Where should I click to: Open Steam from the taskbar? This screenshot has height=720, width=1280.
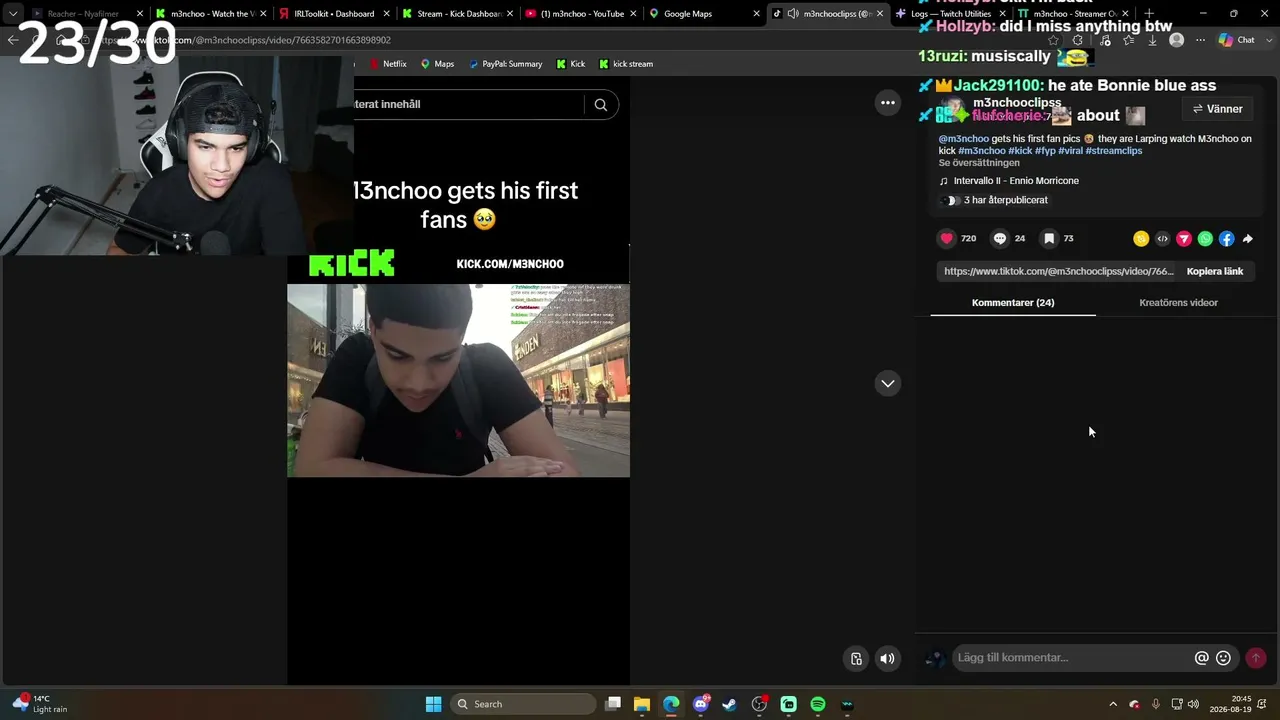(729, 704)
